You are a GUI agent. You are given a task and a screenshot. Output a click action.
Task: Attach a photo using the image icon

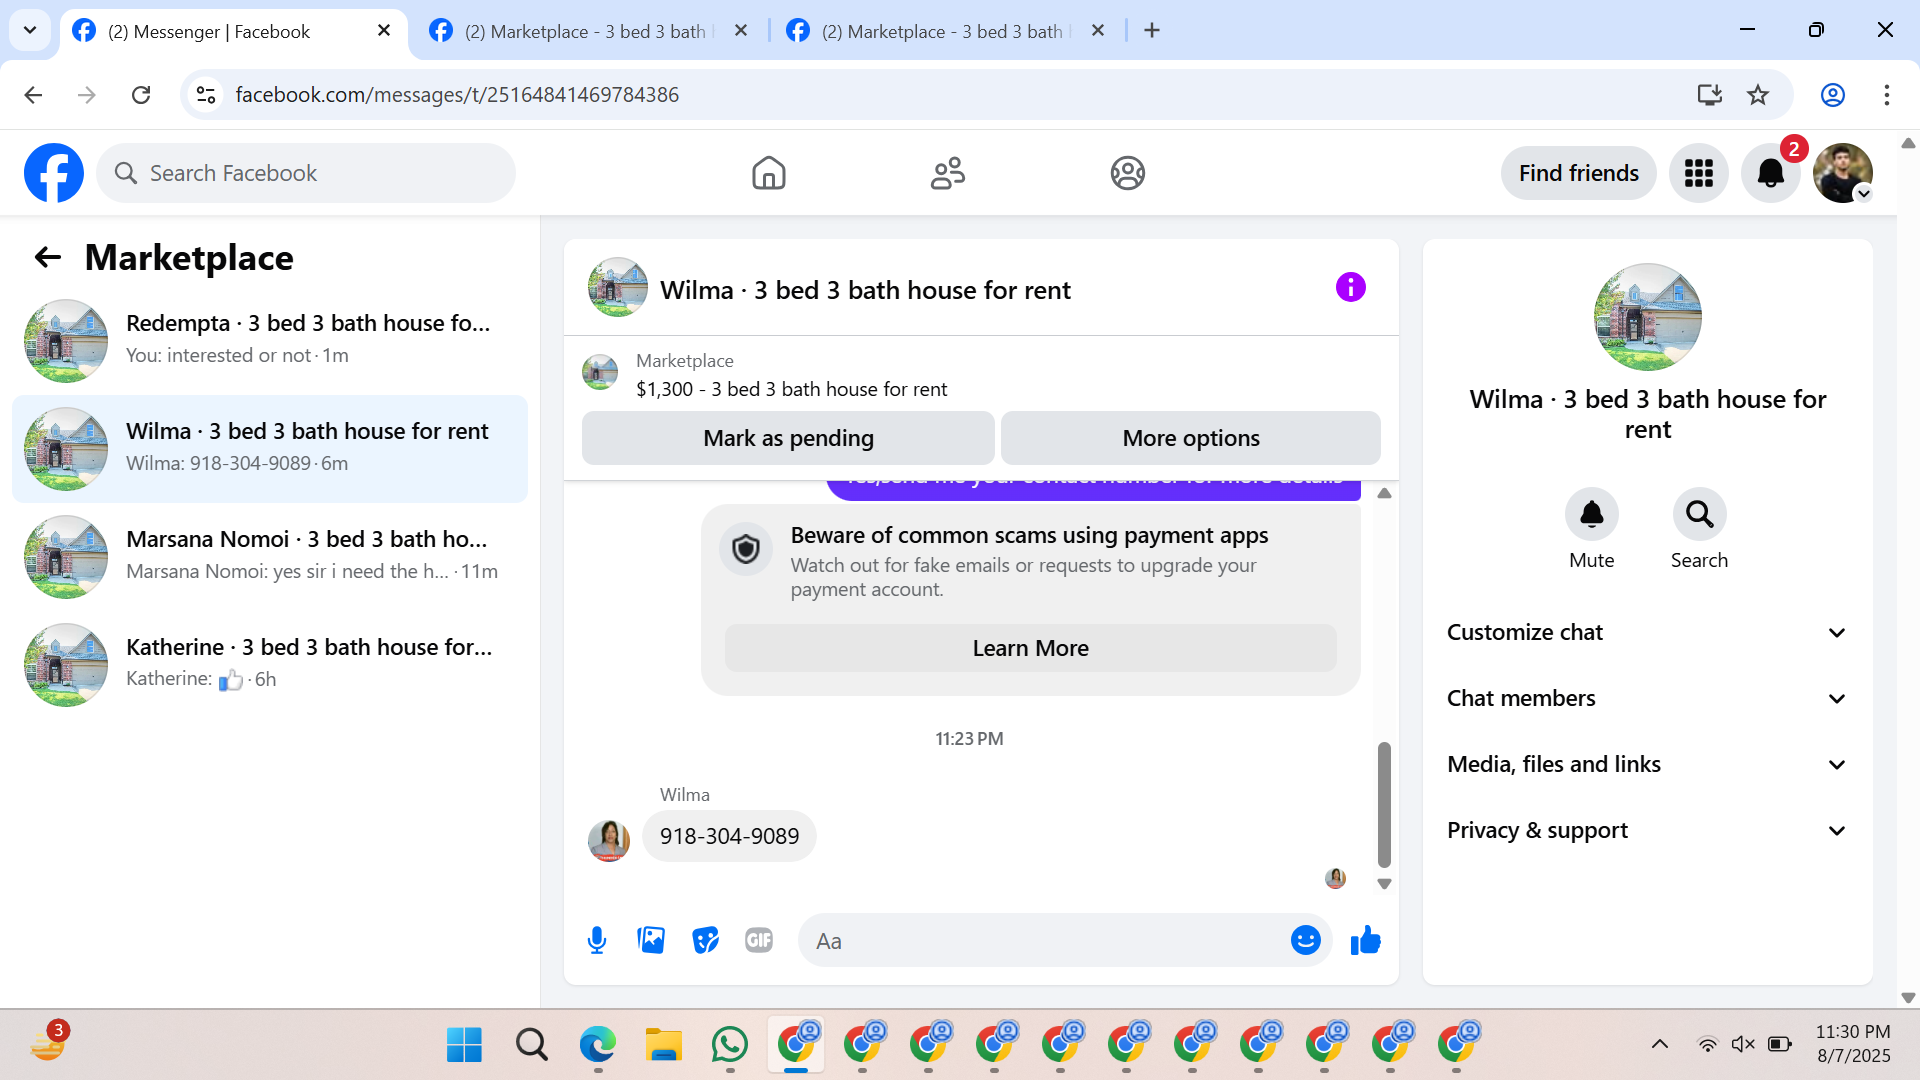click(x=651, y=940)
